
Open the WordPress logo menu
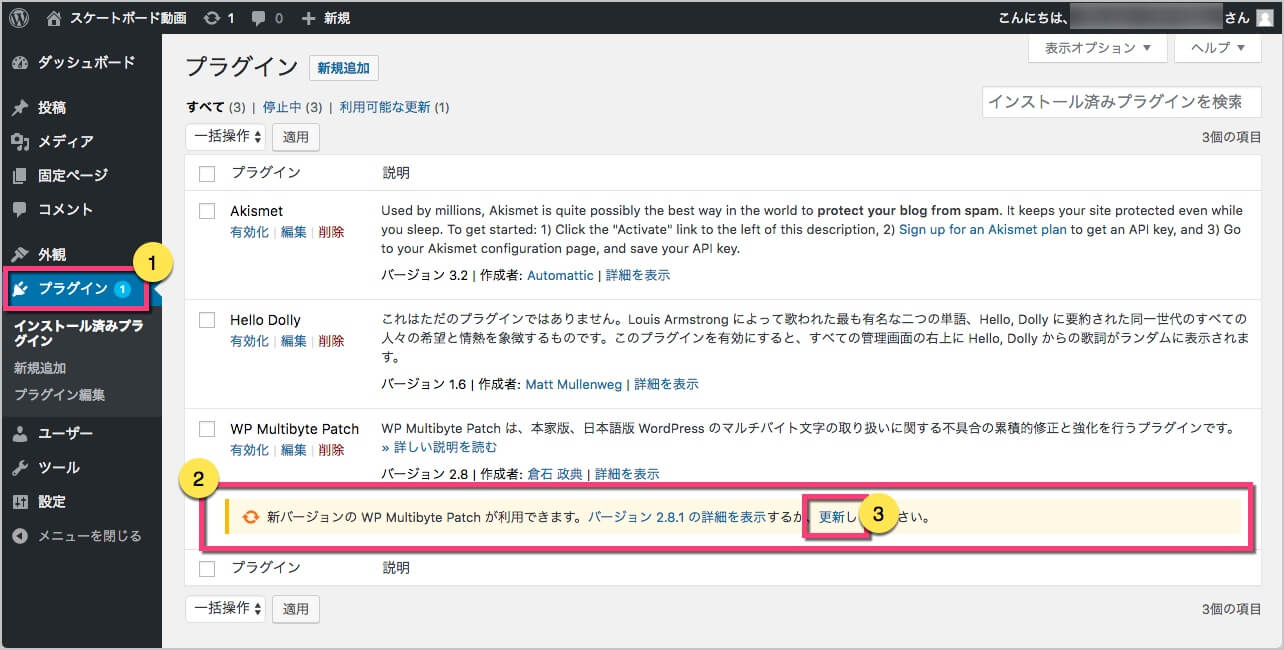point(20,17)
